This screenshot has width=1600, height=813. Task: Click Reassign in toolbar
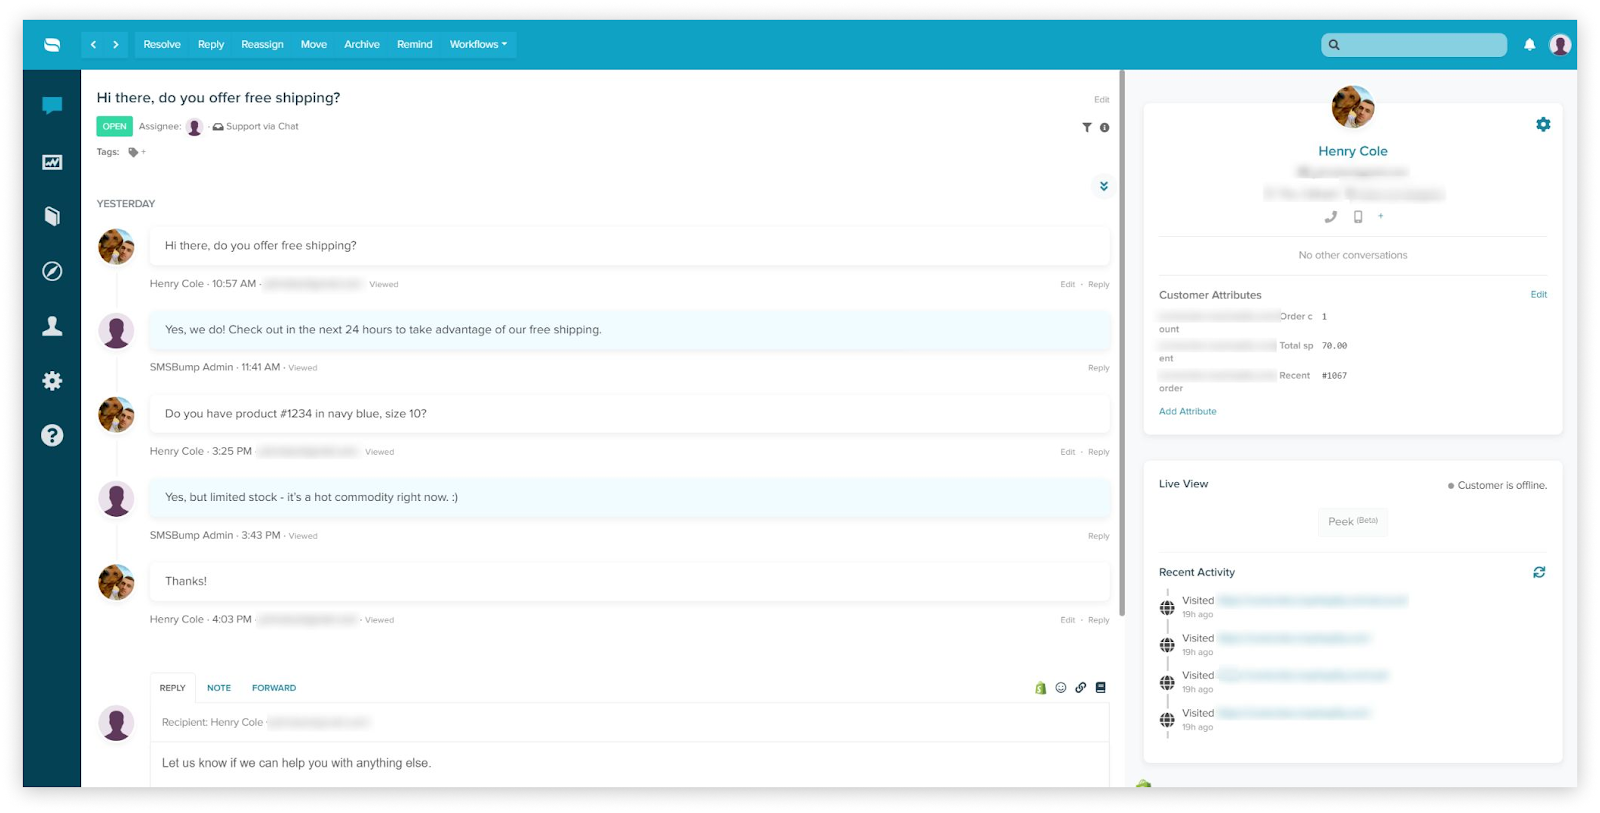[262, 44]
